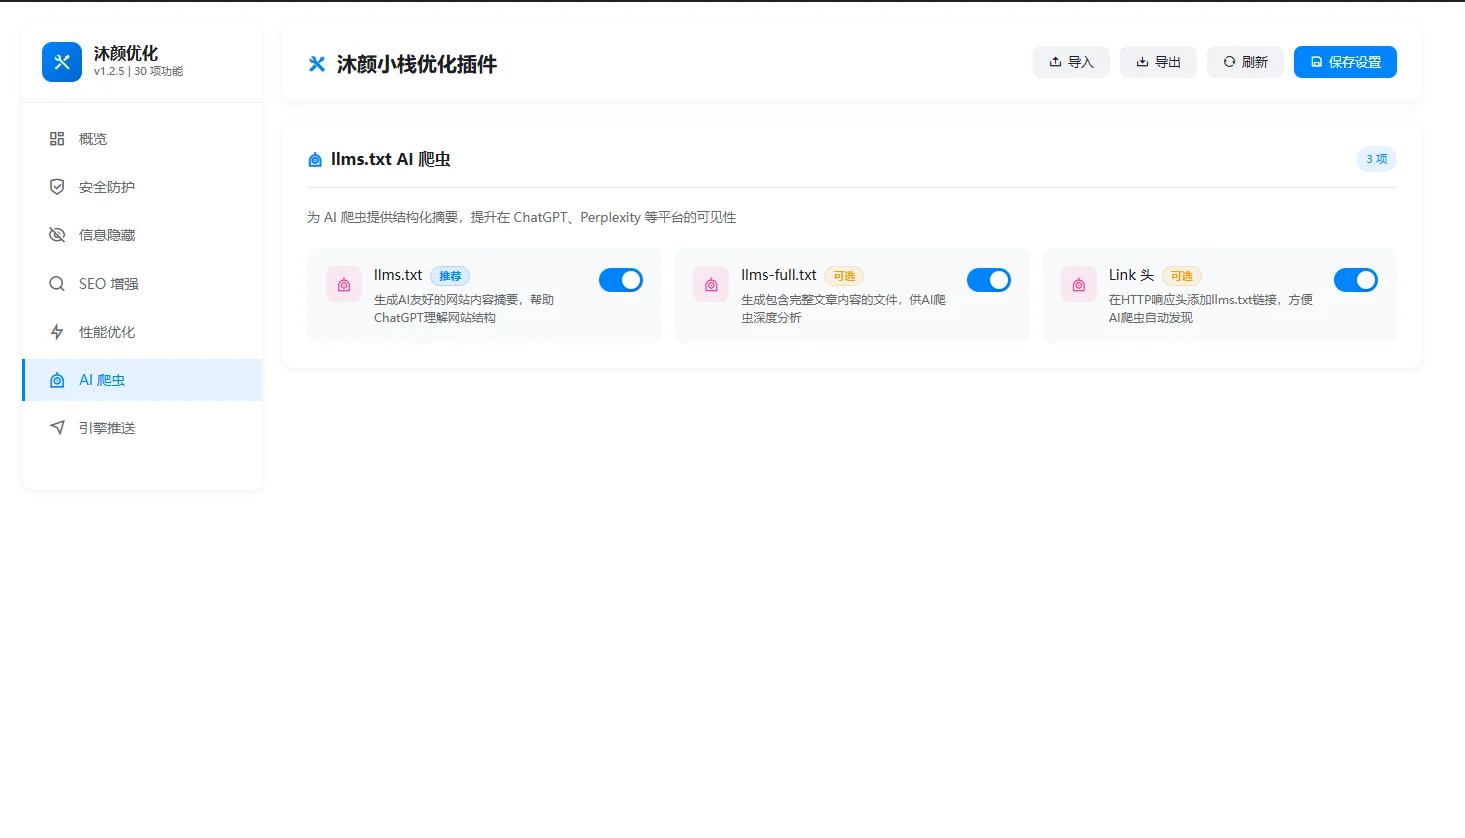Click the SEO 增强 magnifier icon

57,284
